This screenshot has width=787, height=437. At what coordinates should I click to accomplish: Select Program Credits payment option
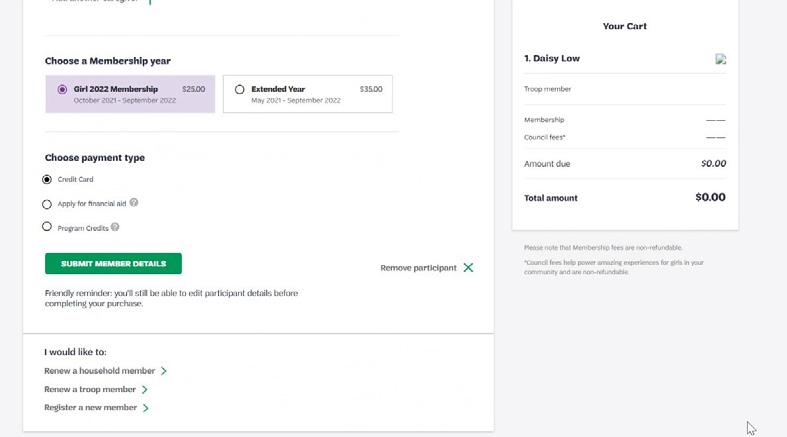coord(47,226)
